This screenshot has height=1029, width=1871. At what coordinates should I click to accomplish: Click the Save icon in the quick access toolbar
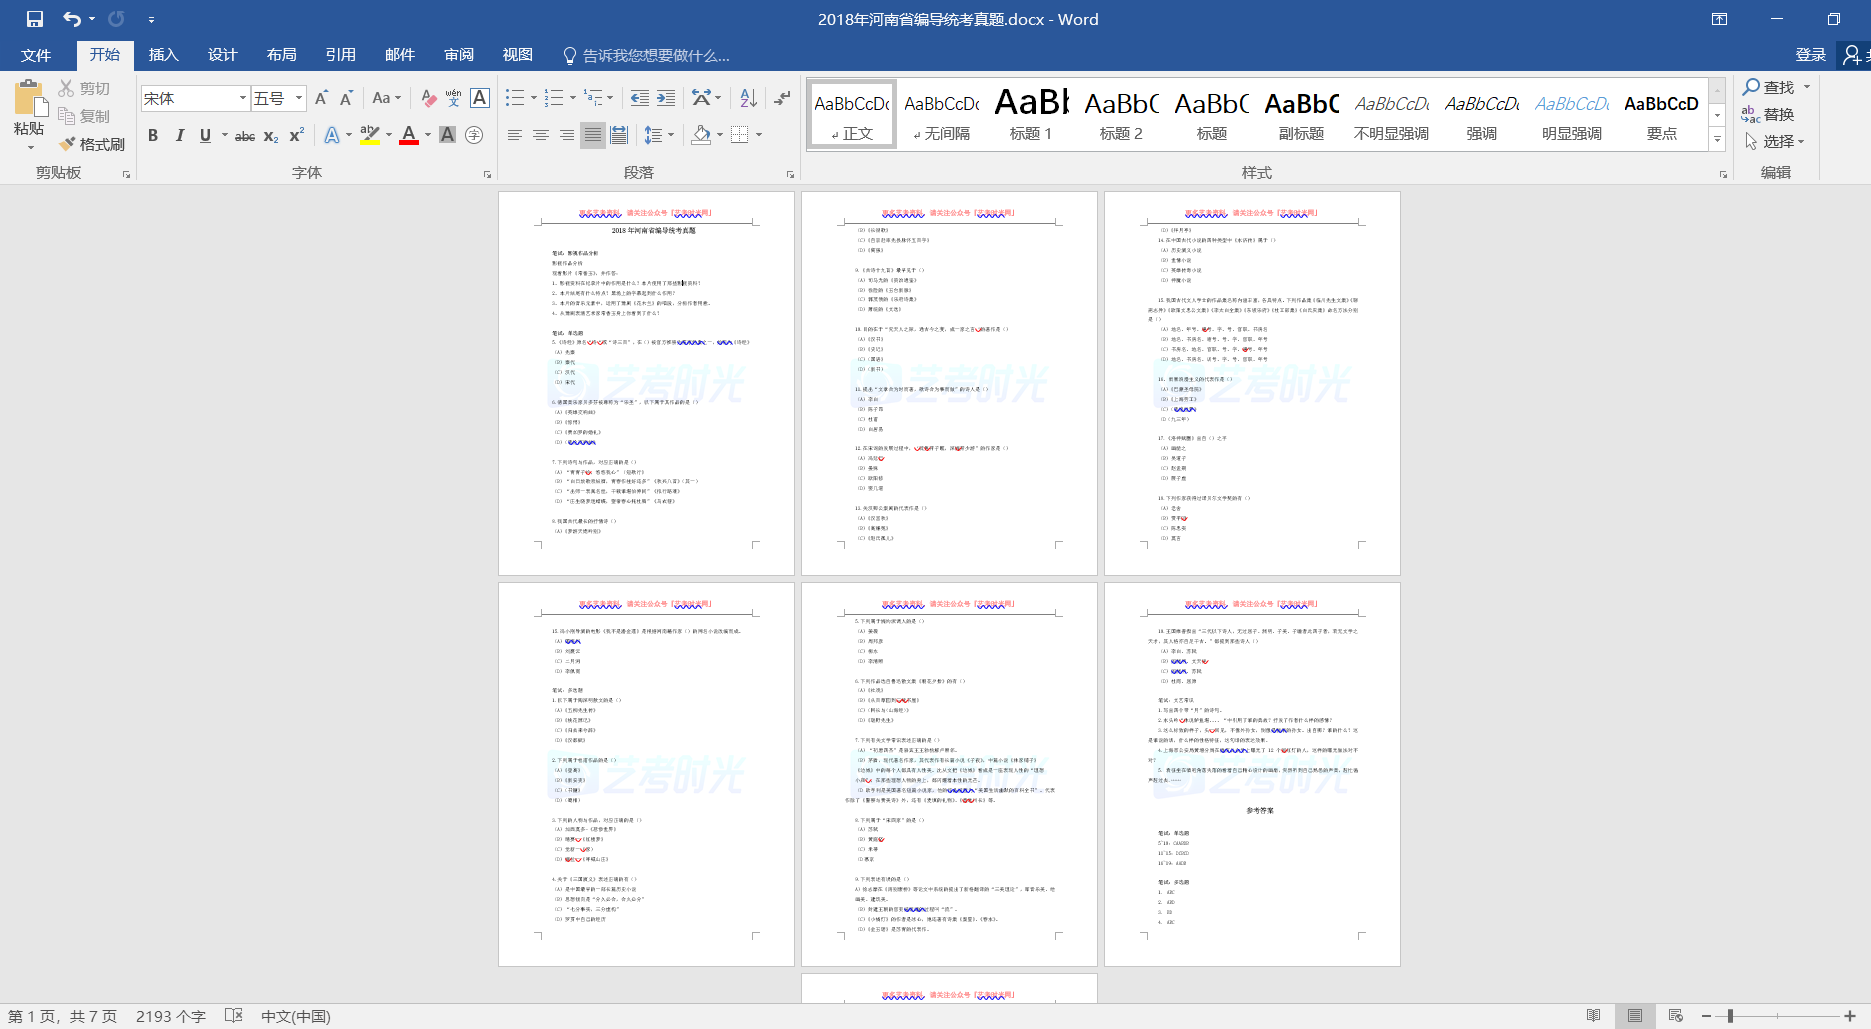pyautogui.click(x=35, y=19)
